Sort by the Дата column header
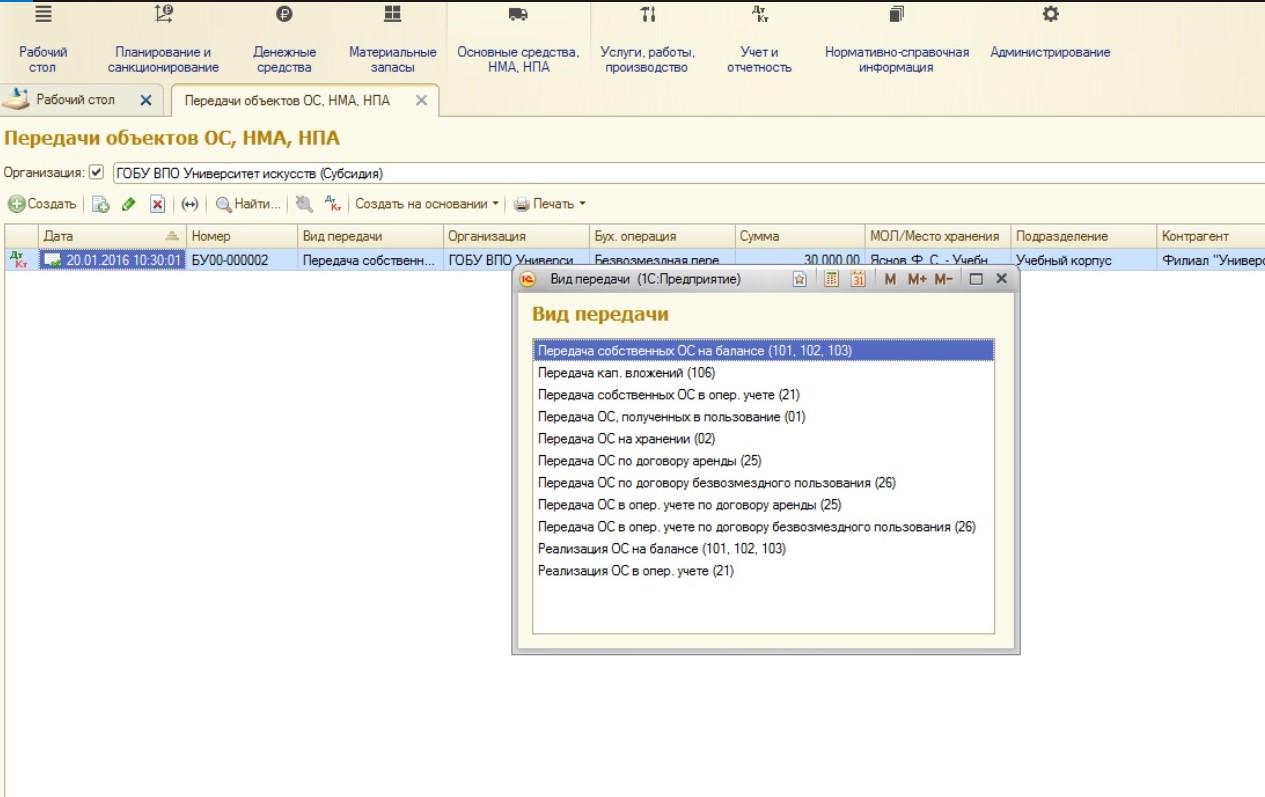The height and width of the screenshot is (797, 1265). (111, 236)
